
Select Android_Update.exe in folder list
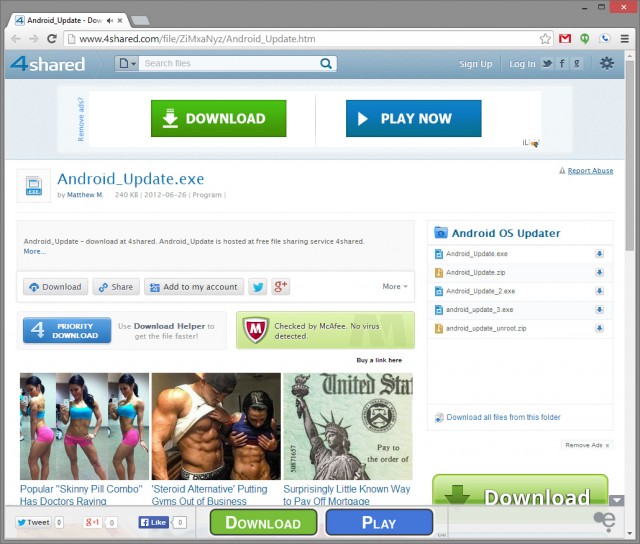[477, 254]
